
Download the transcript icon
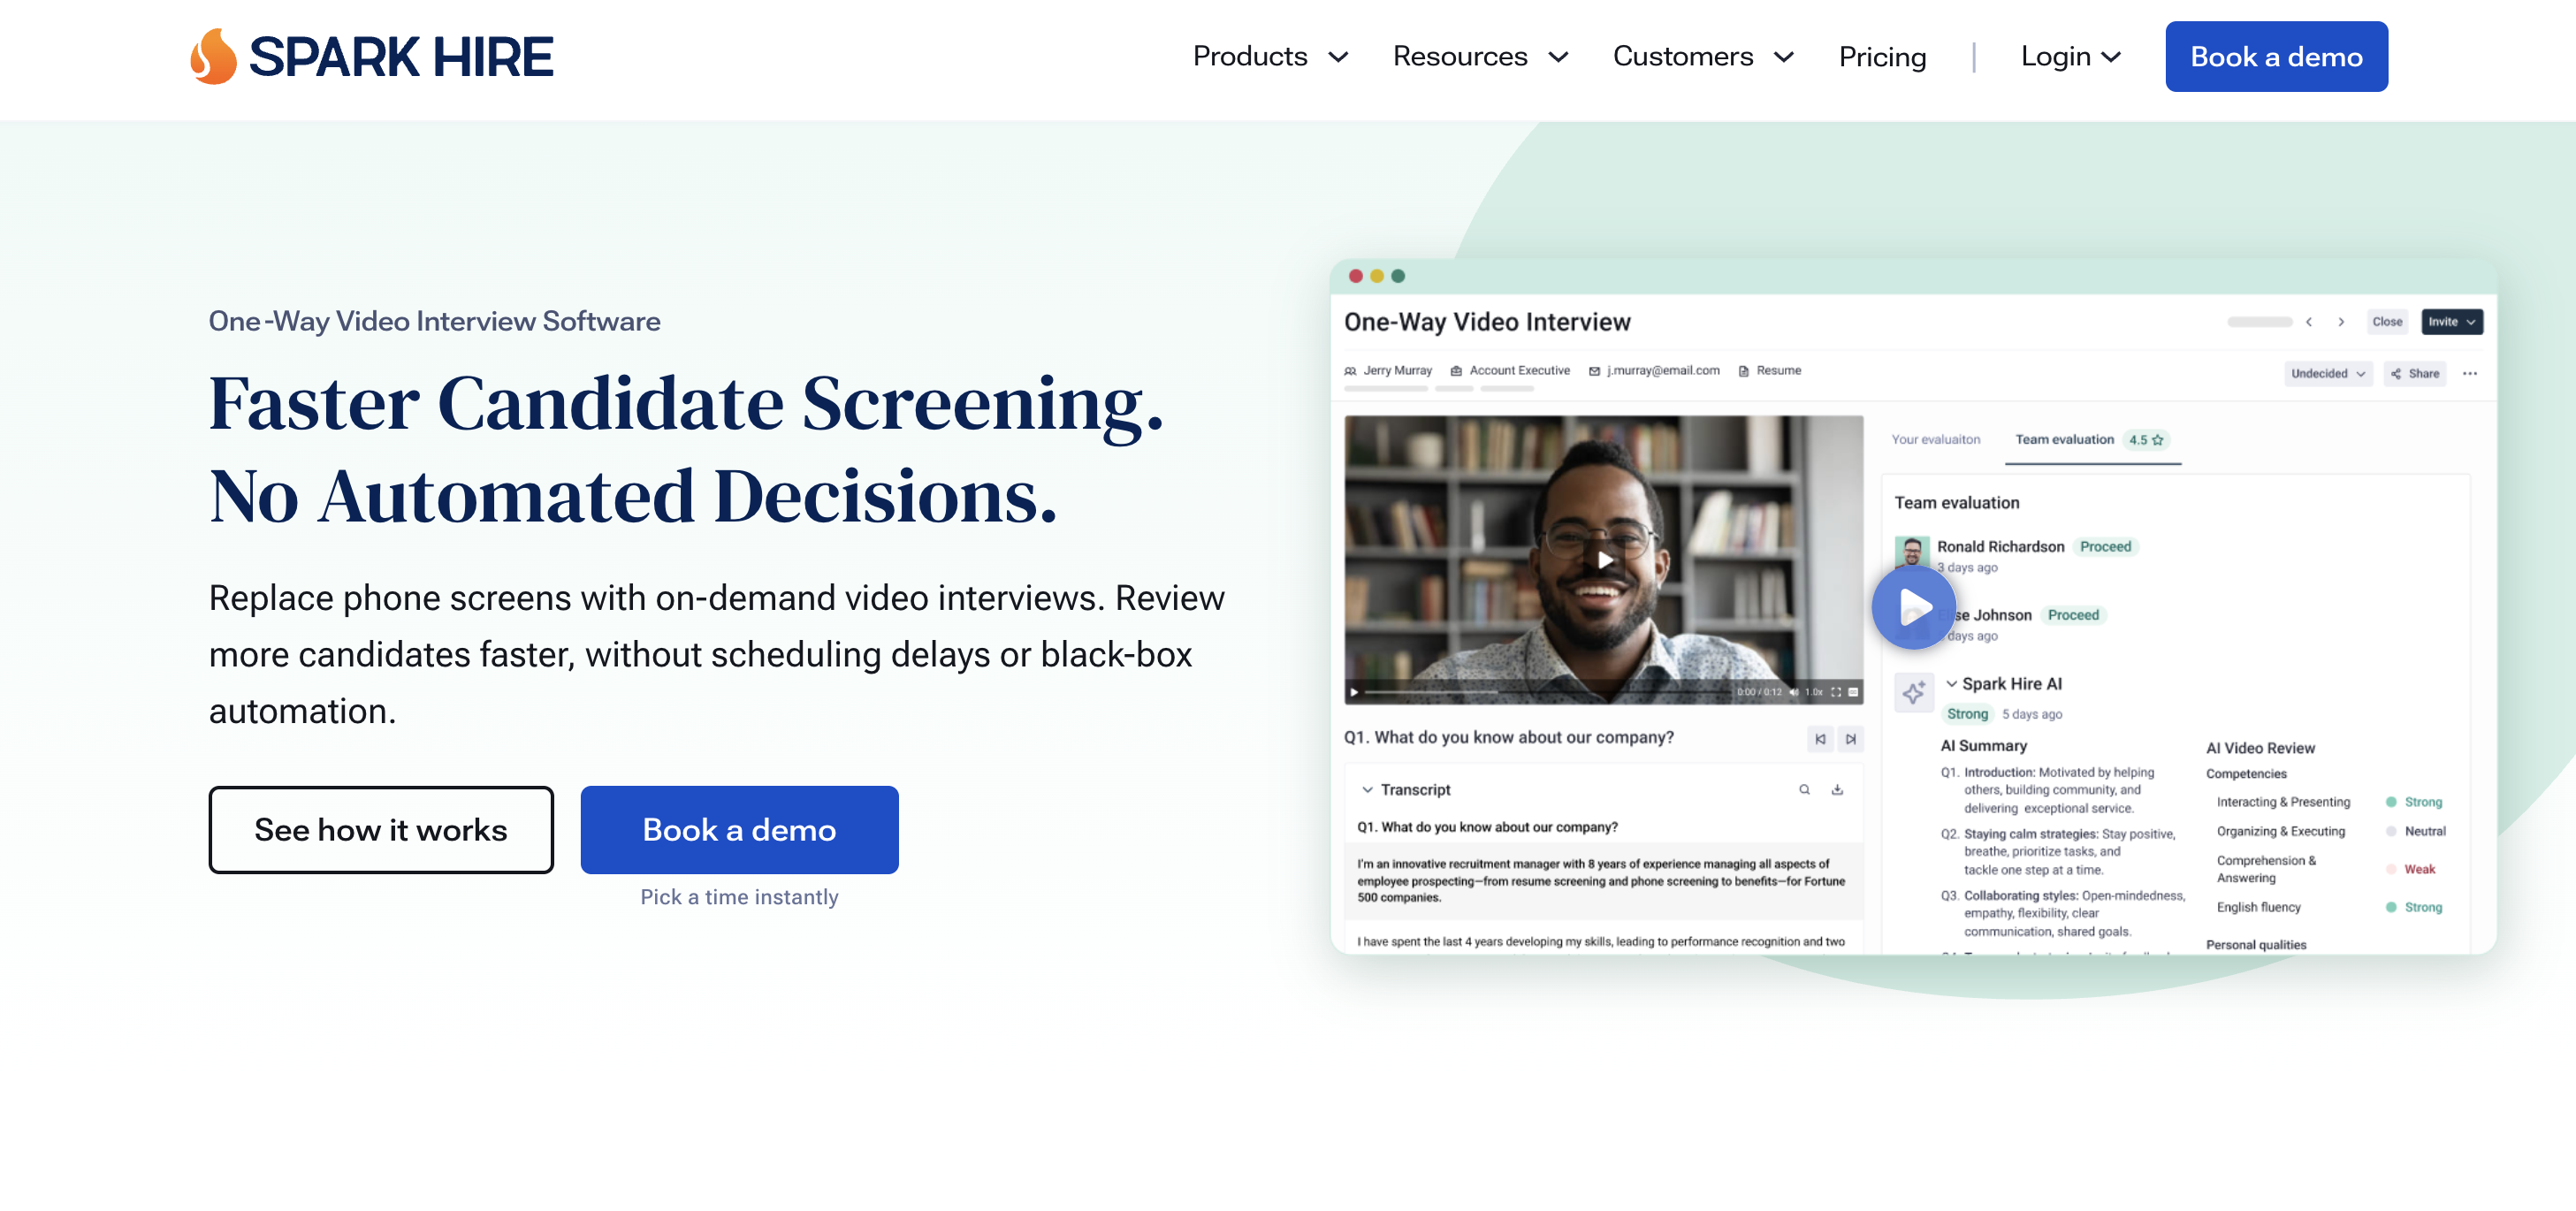(1837, 790)
